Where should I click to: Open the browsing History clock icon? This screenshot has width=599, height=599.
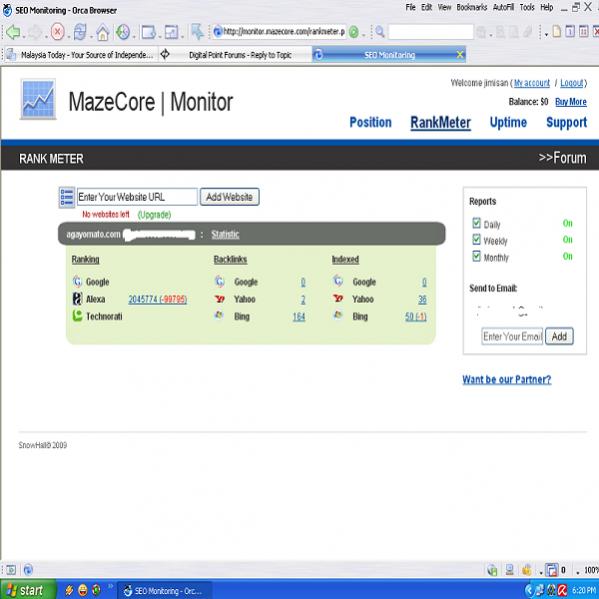pos(123,32)
